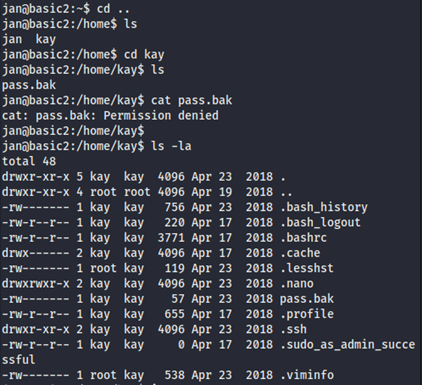Select the .viminfo file entry
Viewport: 422px width, 385px height.
pyautogui.click(x=307, y=375)
